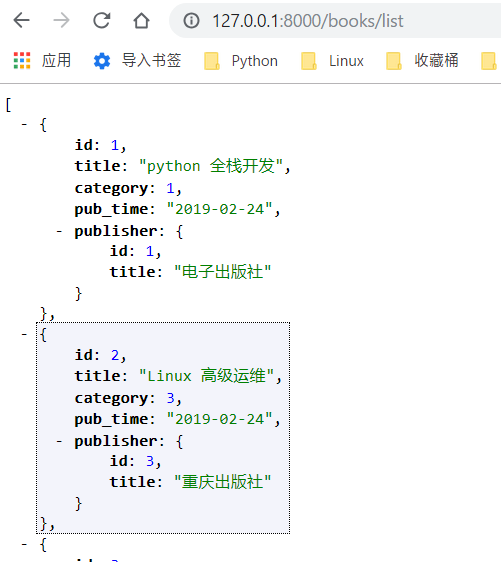Open the Linux bookmark folder label
Screen dimensions: 501x562
point(346,61)
